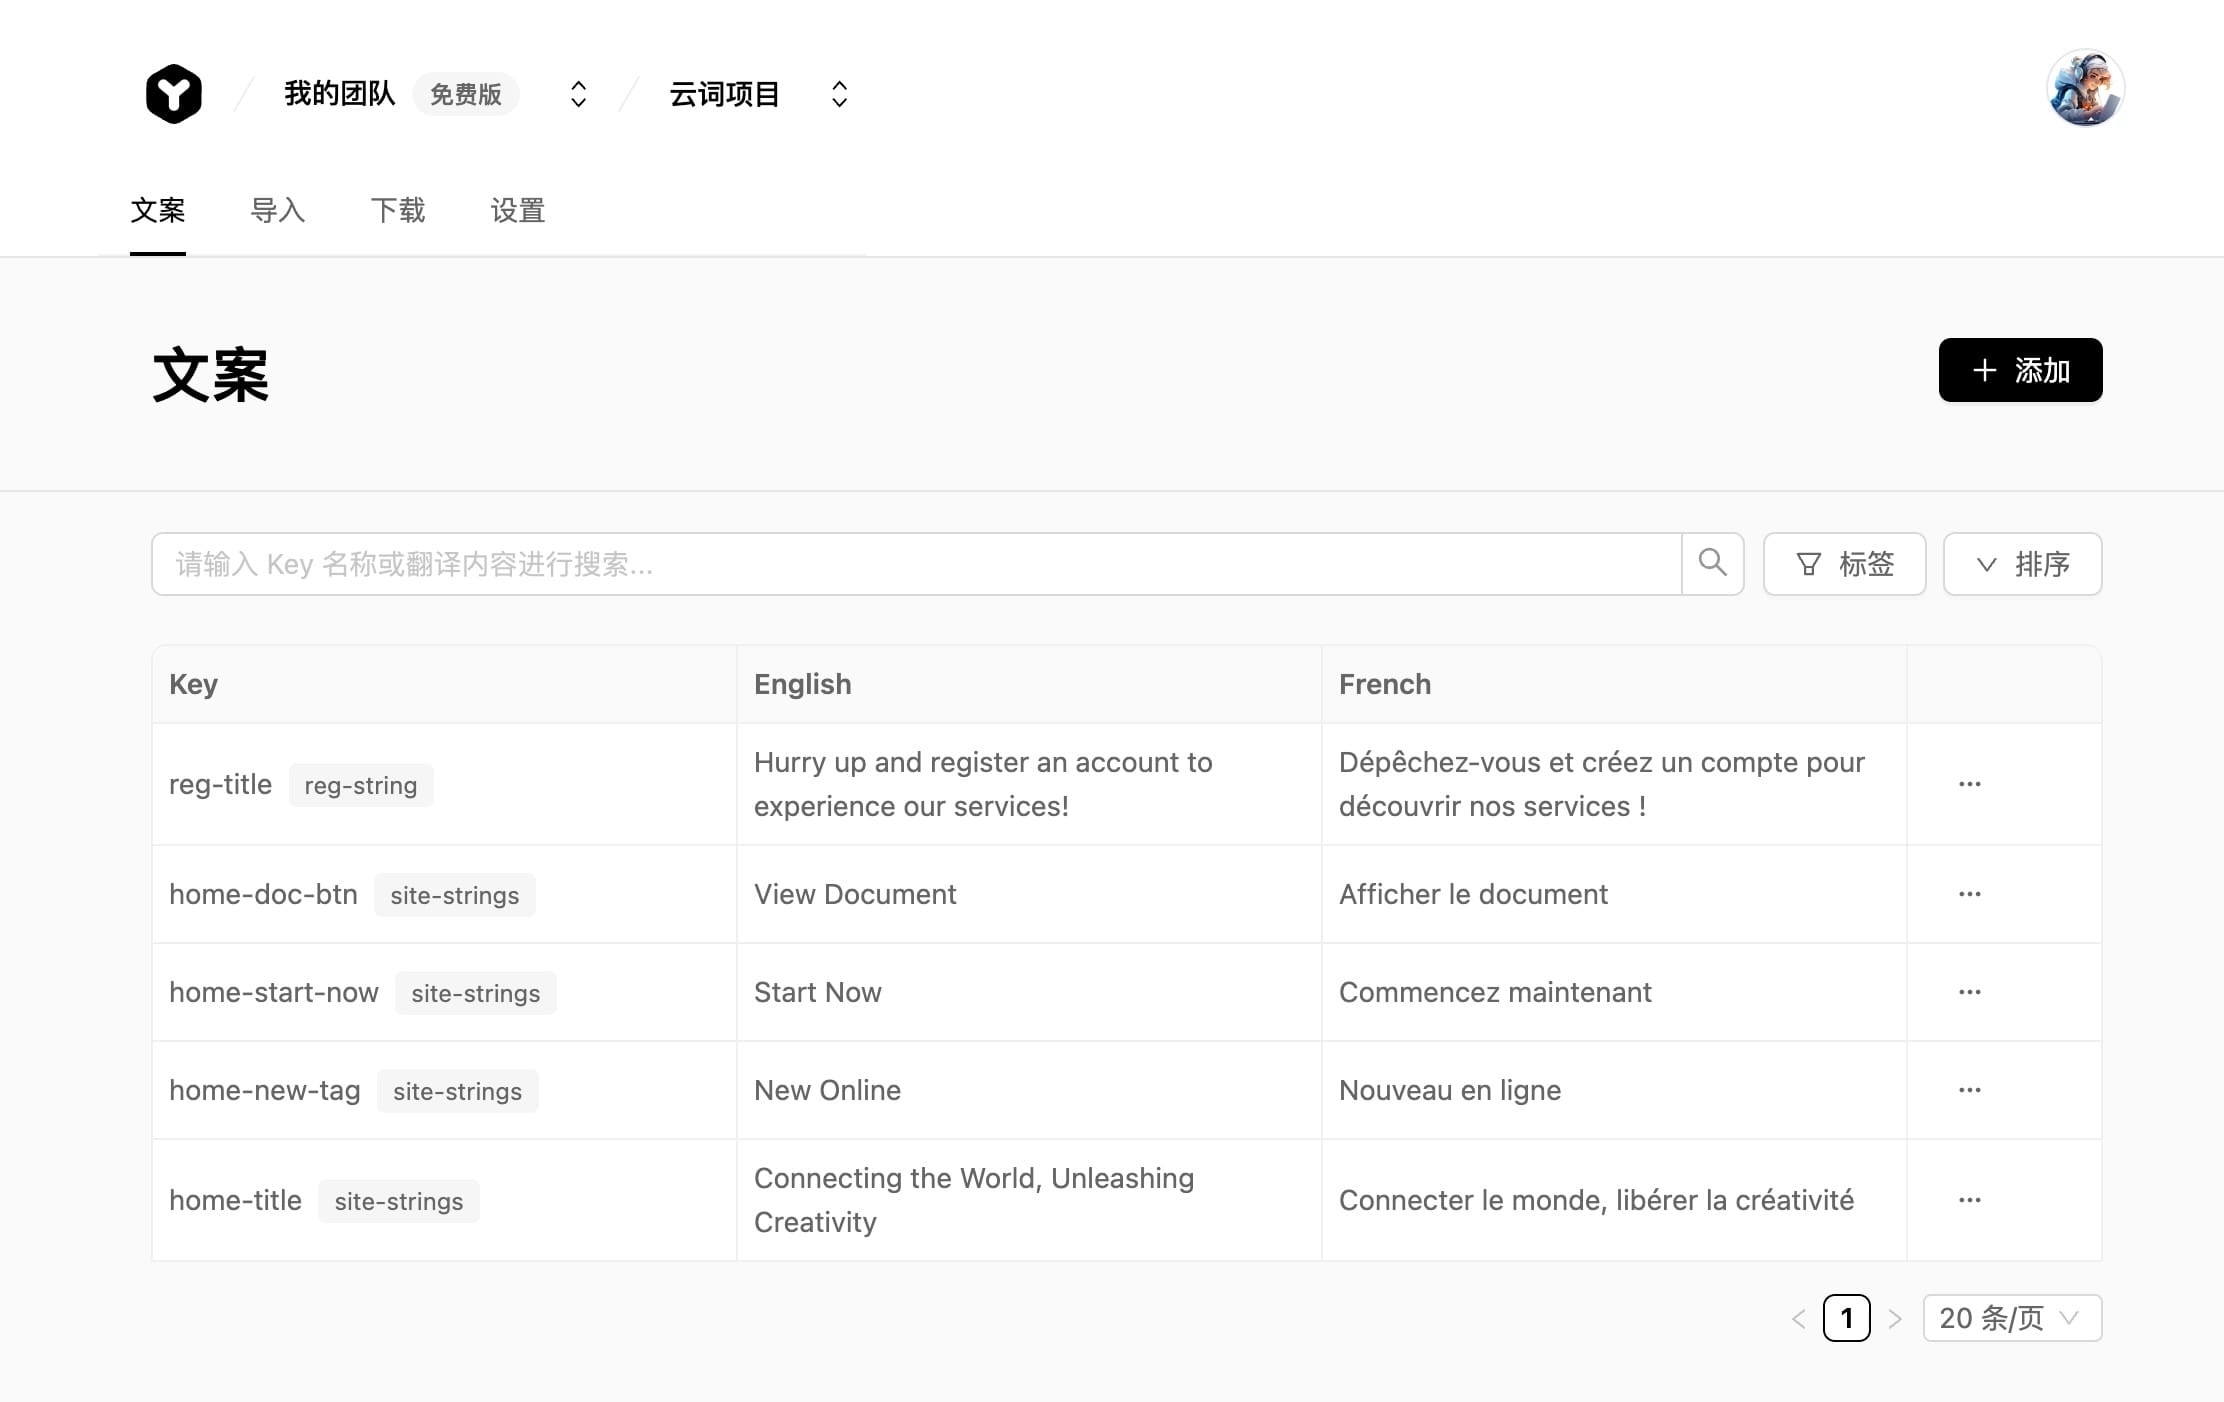Click the previous page arrow
The image size is (2224, 1402).
click(1798, 1318)
